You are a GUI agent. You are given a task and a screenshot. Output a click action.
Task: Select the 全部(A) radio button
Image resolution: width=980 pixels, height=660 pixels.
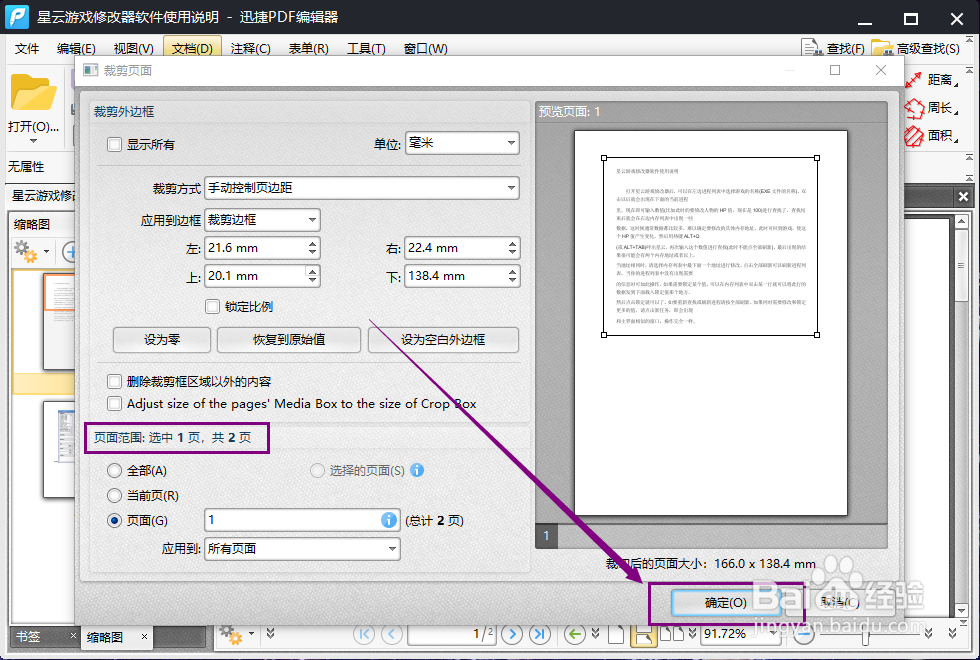point(114,470)
